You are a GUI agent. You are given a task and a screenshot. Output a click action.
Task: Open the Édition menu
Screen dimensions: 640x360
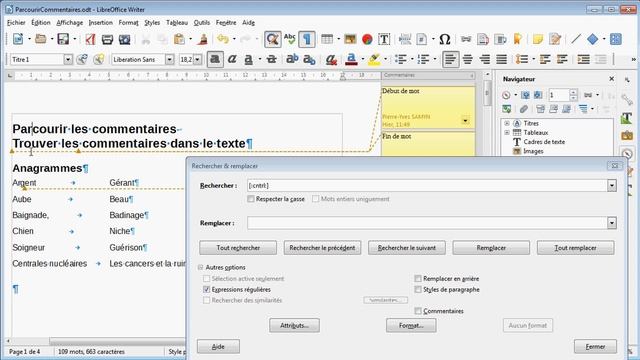(x=41, y=23)
